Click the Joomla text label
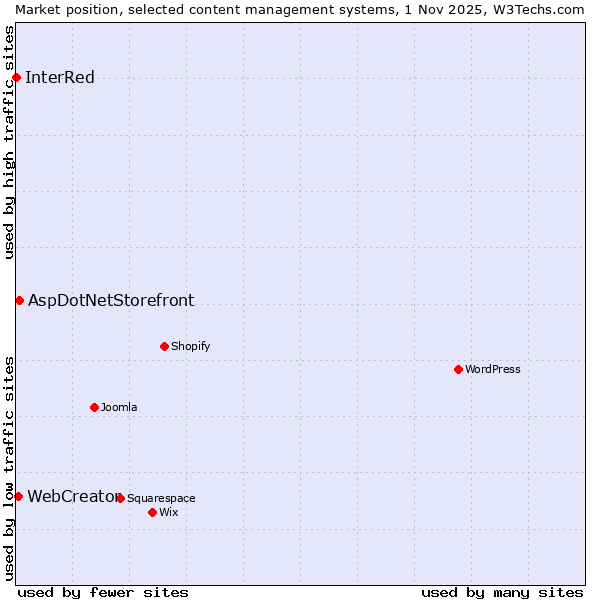The height and width of the screenshot is (600, 600). (x=119, y=407)
